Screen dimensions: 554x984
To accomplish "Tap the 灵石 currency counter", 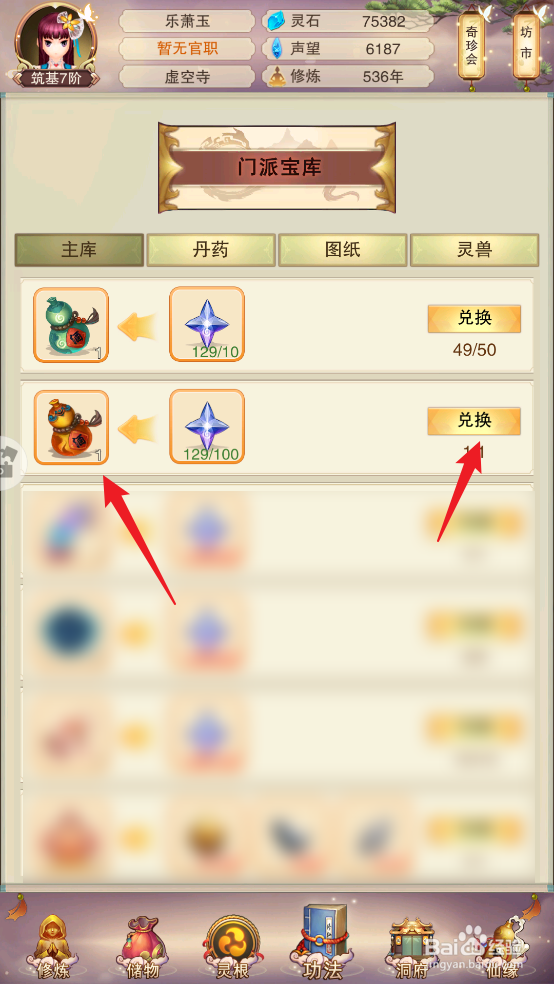I will click(x=348, y=21).
